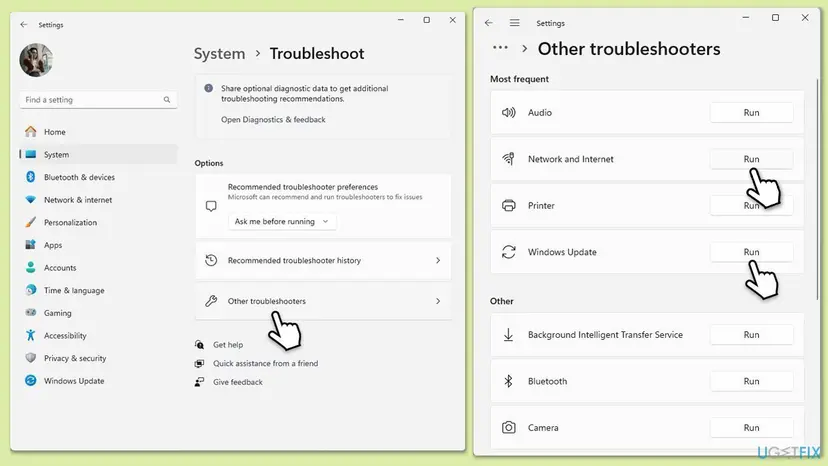Click the Bluetooth icon in the sidebar
Screen dimensions: 828x466
pos(31,177)
